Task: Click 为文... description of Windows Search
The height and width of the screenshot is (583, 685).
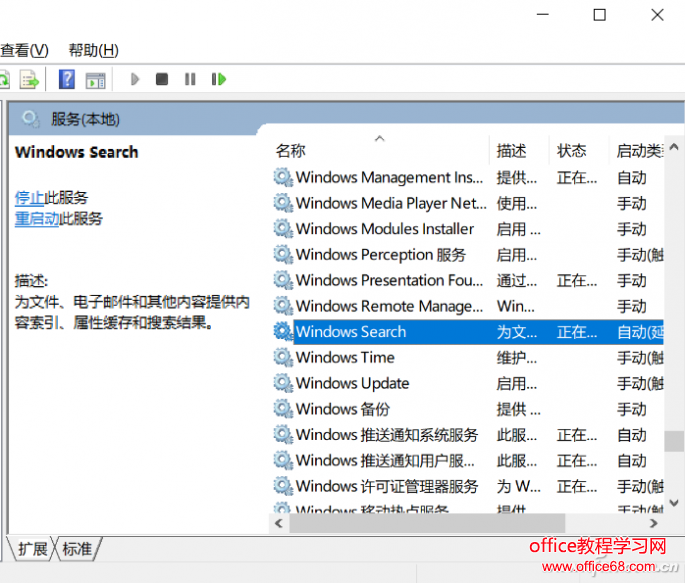Action: tap(517, 332)
